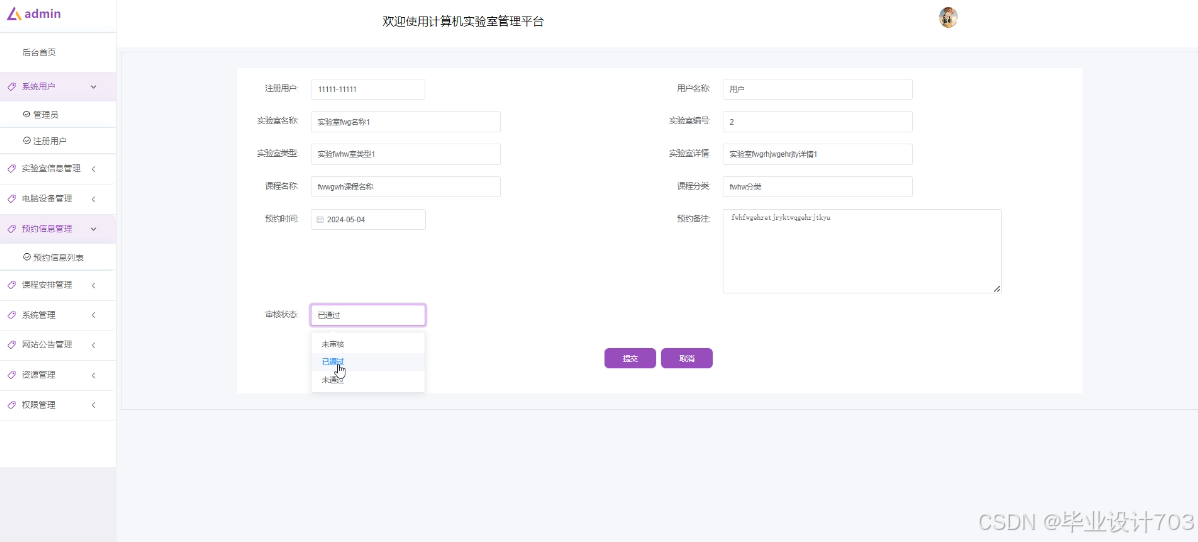Open the 审核状态 dropdown showing 已通过
1198x542 pixels.
[368, 315]
